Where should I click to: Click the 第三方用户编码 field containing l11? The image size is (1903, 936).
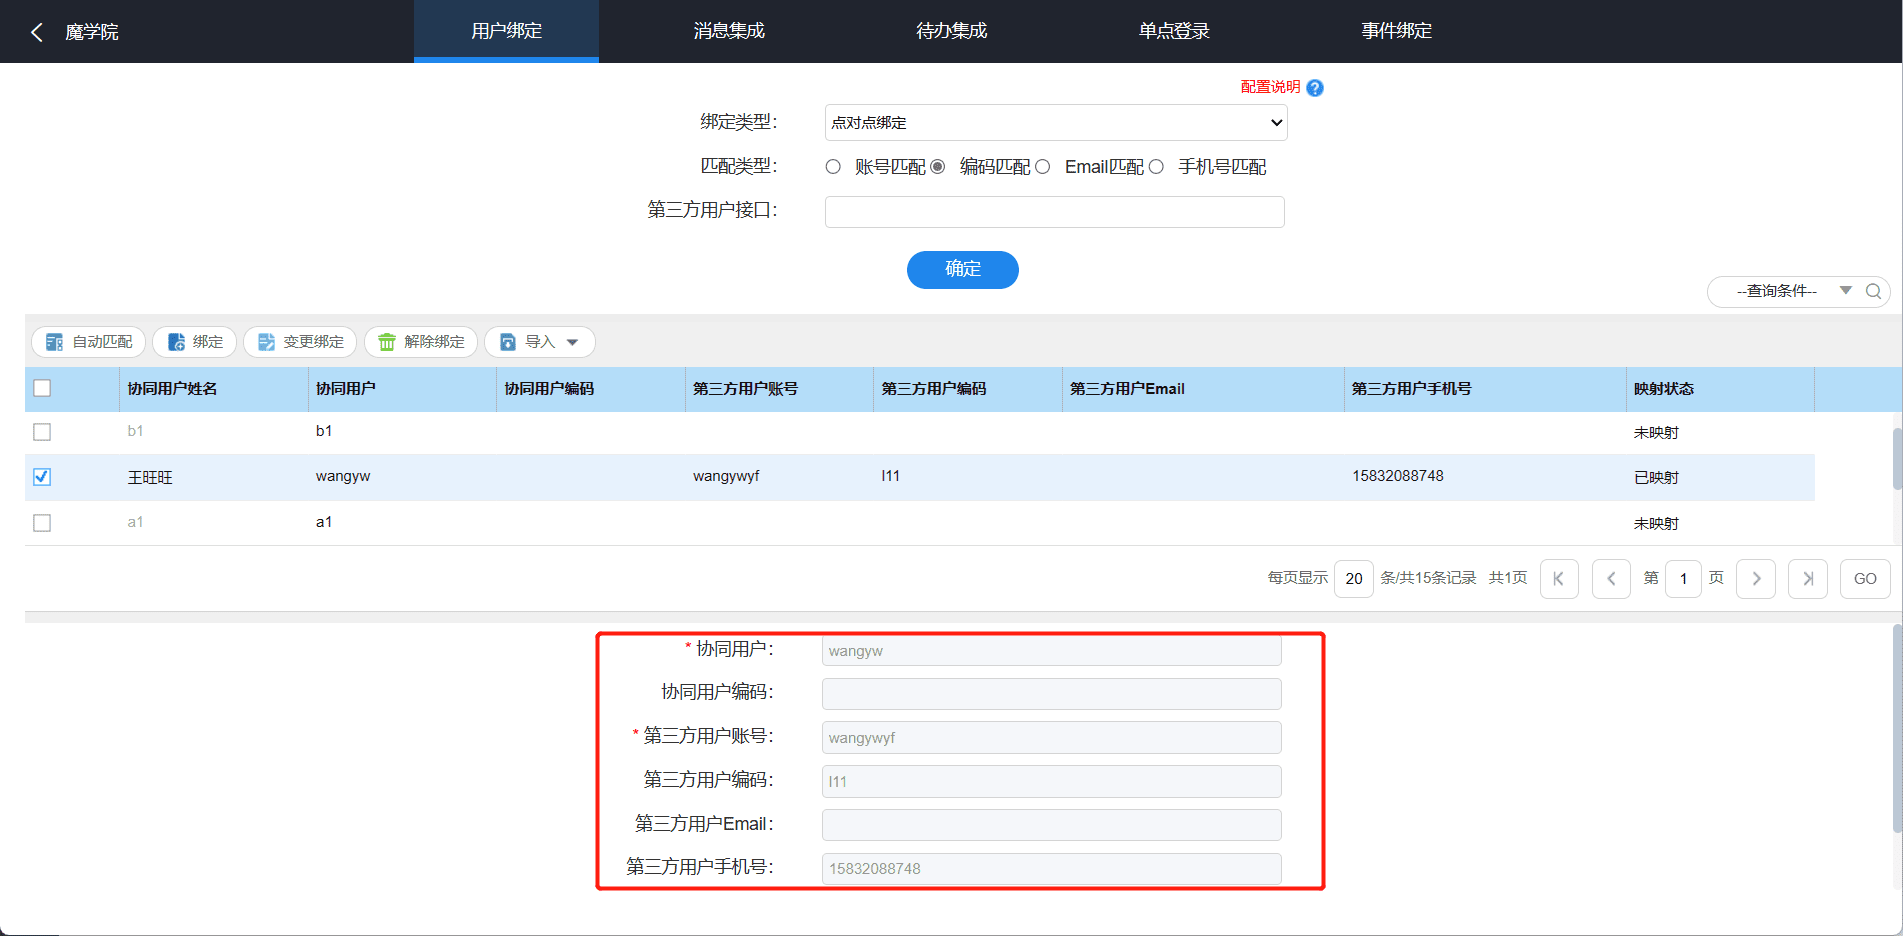1052,782
